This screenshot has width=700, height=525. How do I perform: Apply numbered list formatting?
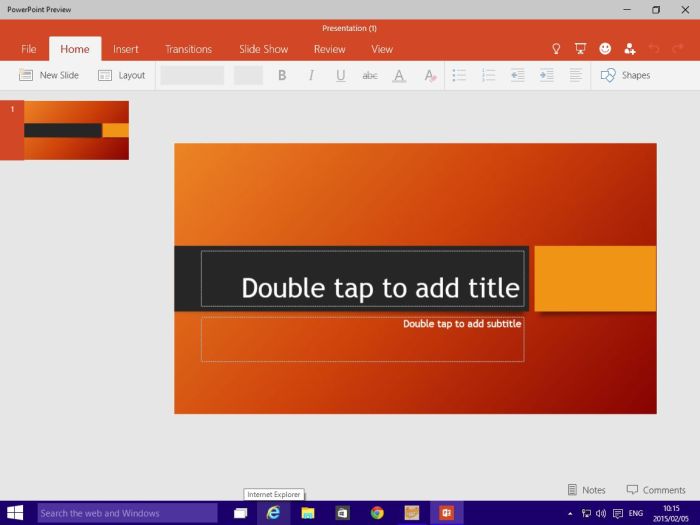488,75
